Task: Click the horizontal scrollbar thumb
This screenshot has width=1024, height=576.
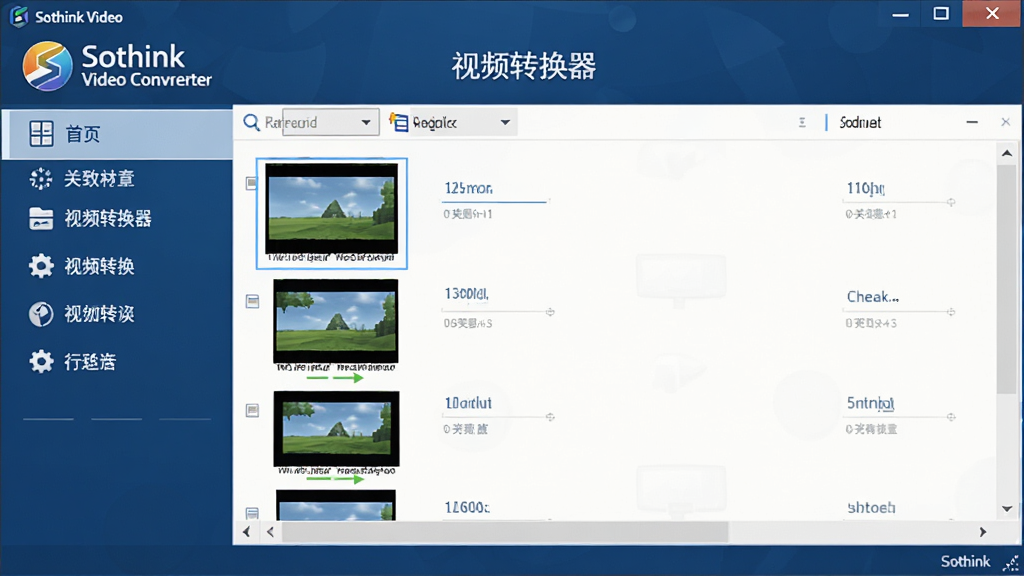Action: (505, 532)
